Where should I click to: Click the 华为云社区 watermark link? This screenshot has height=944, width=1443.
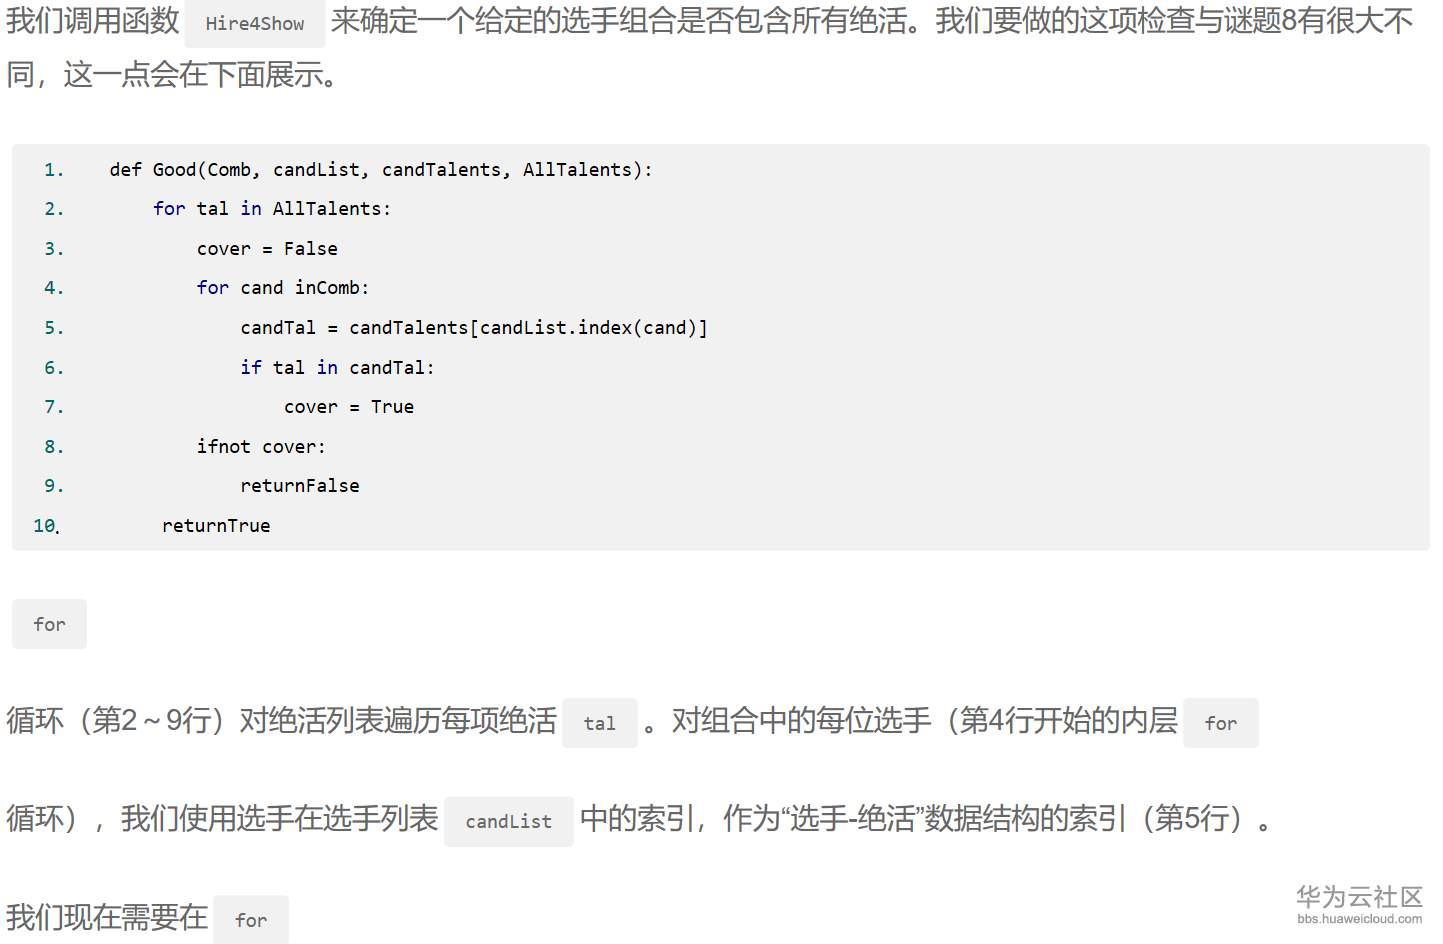pyautogui.click(x=1359, y=904)
